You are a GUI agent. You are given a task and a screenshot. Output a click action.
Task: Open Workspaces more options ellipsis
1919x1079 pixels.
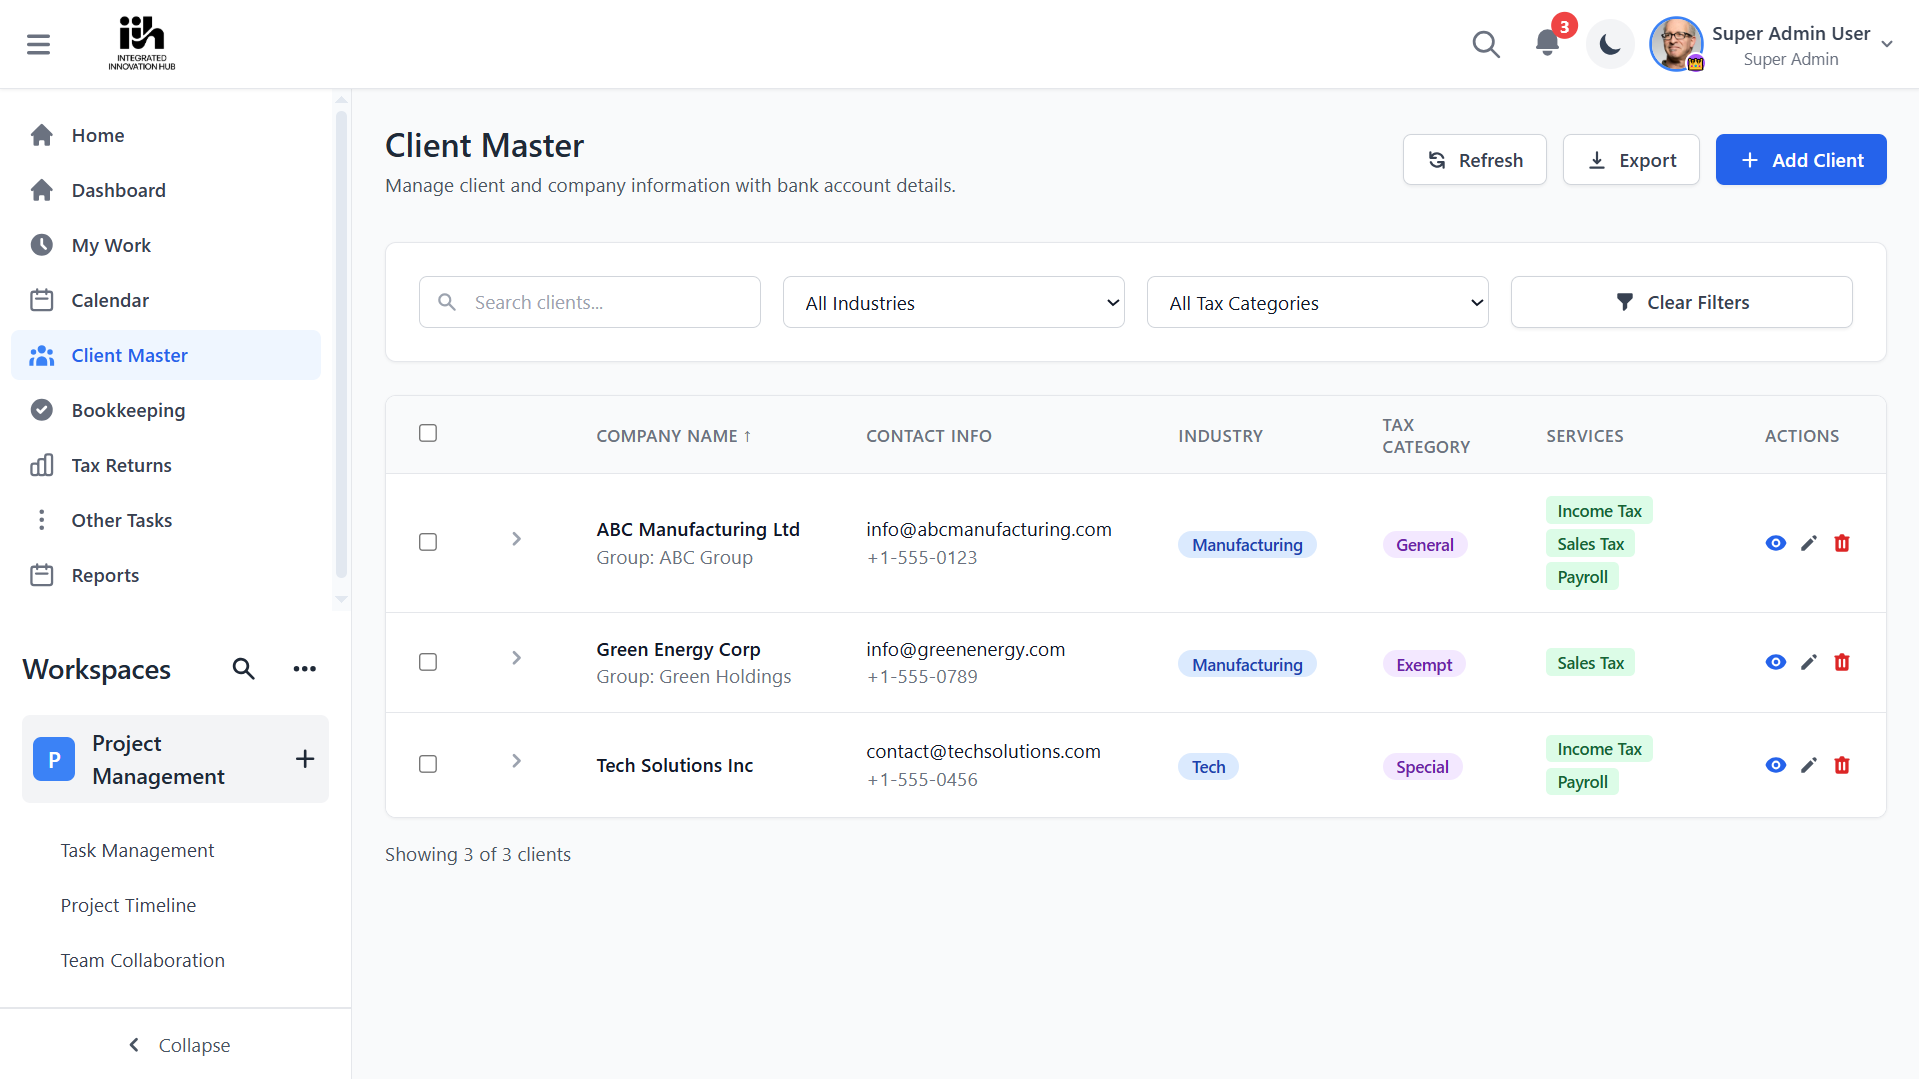click(304, 669)
